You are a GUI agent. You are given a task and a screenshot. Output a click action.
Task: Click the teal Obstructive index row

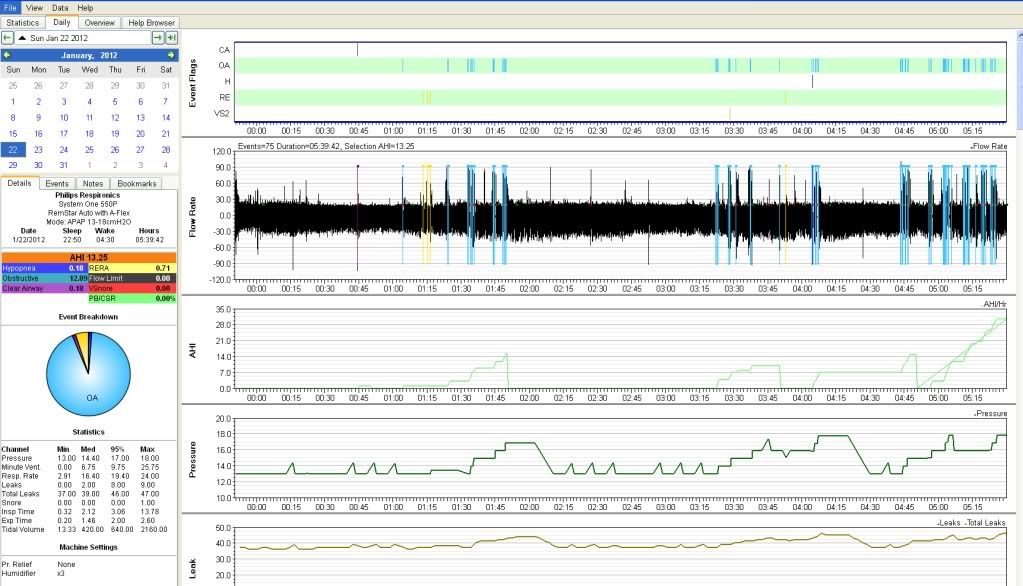click(x=44, y=278)
